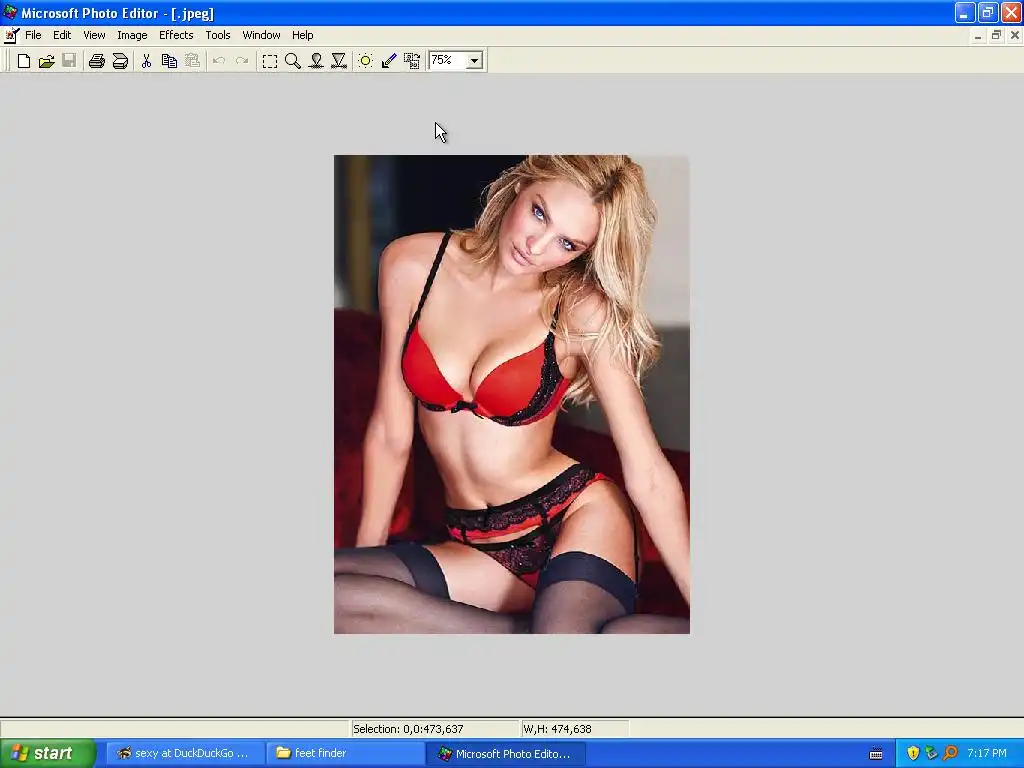This screenshot has width=1024, height=768.
Task: Switch to feet finder folder taskbar button
Action: click(345, 753)
